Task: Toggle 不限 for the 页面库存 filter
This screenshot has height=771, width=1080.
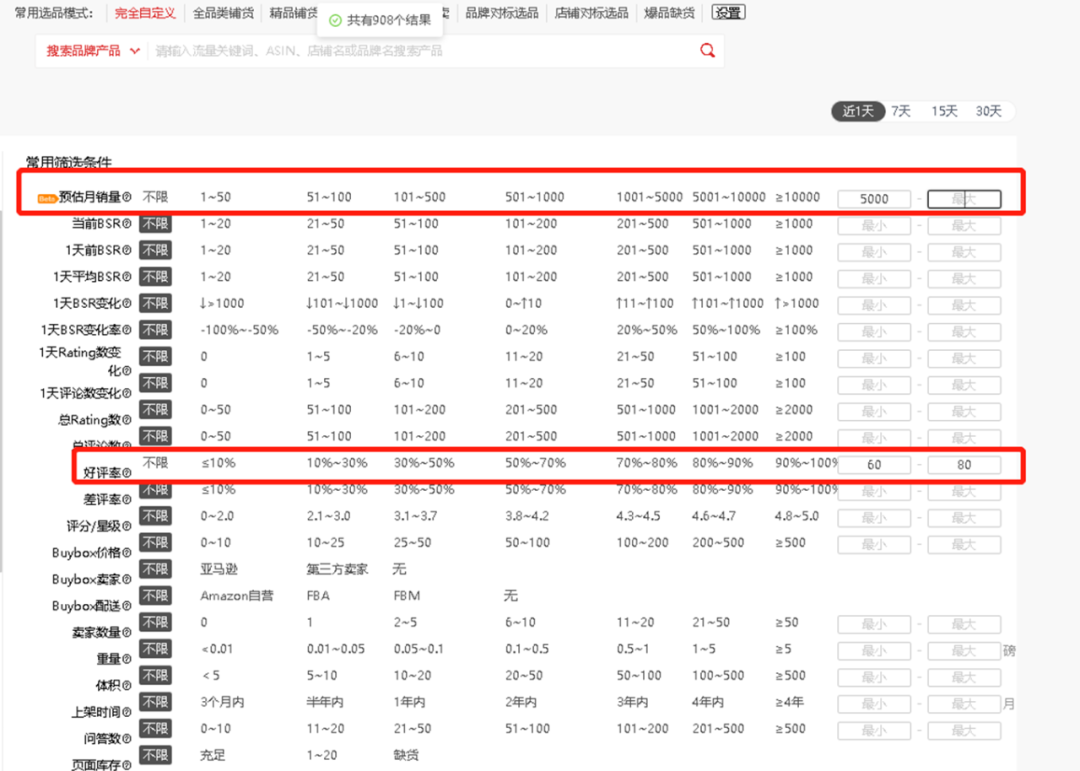Action: click(155, 756)
